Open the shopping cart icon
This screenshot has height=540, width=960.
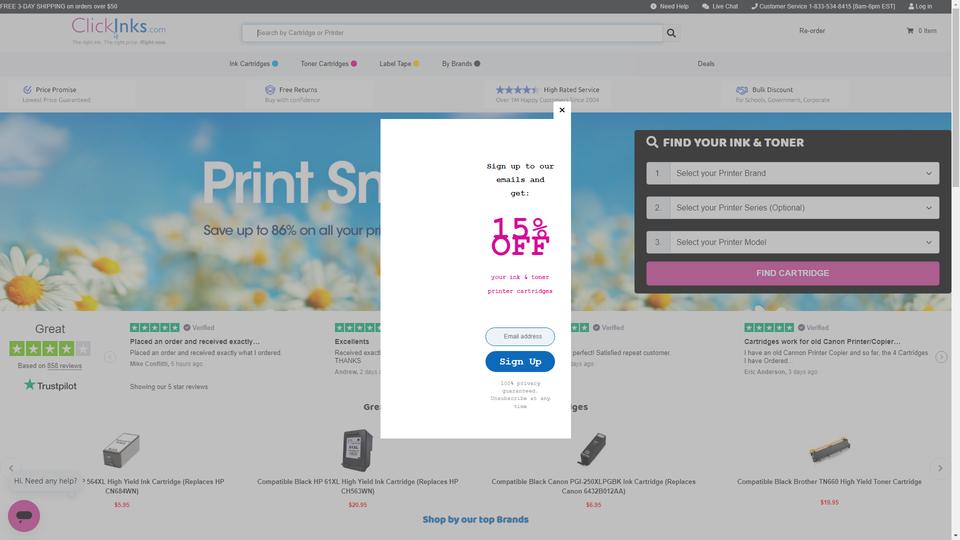tap(910, 31)
